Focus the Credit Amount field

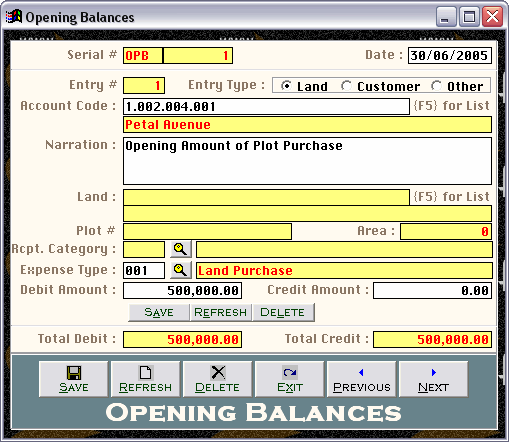432,291
